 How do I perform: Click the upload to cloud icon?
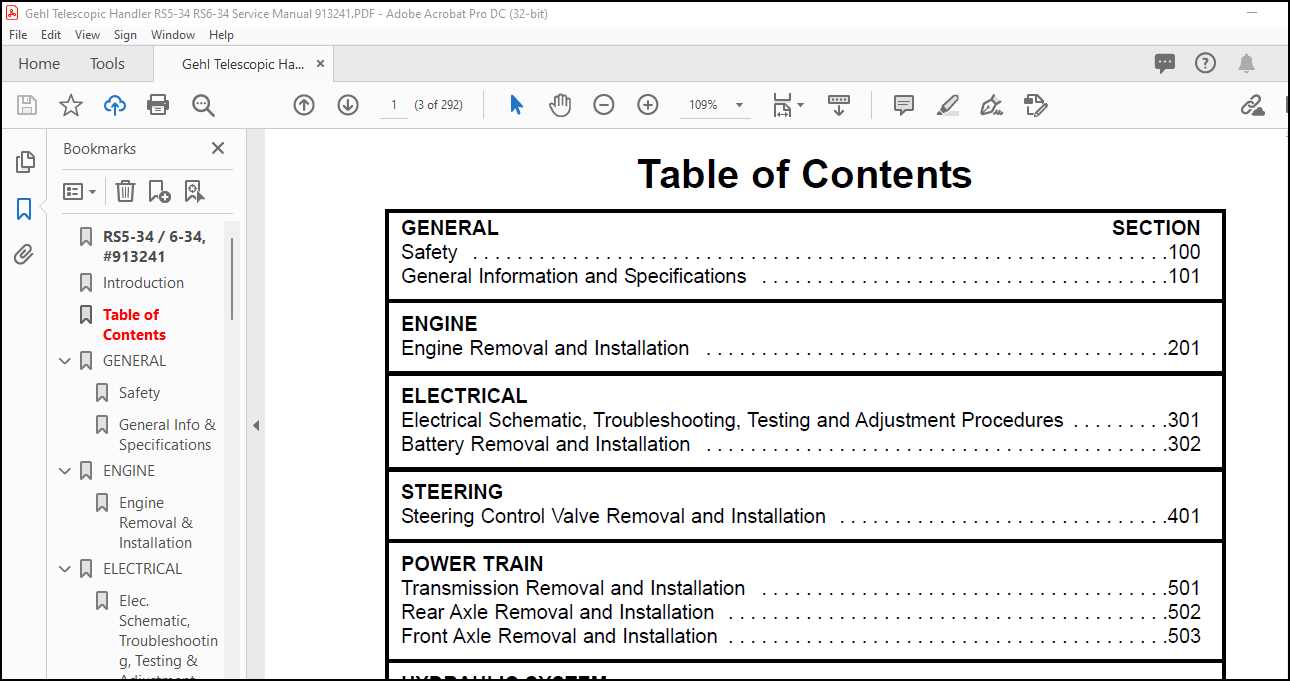pyautogui.click(x=115, y=105)
